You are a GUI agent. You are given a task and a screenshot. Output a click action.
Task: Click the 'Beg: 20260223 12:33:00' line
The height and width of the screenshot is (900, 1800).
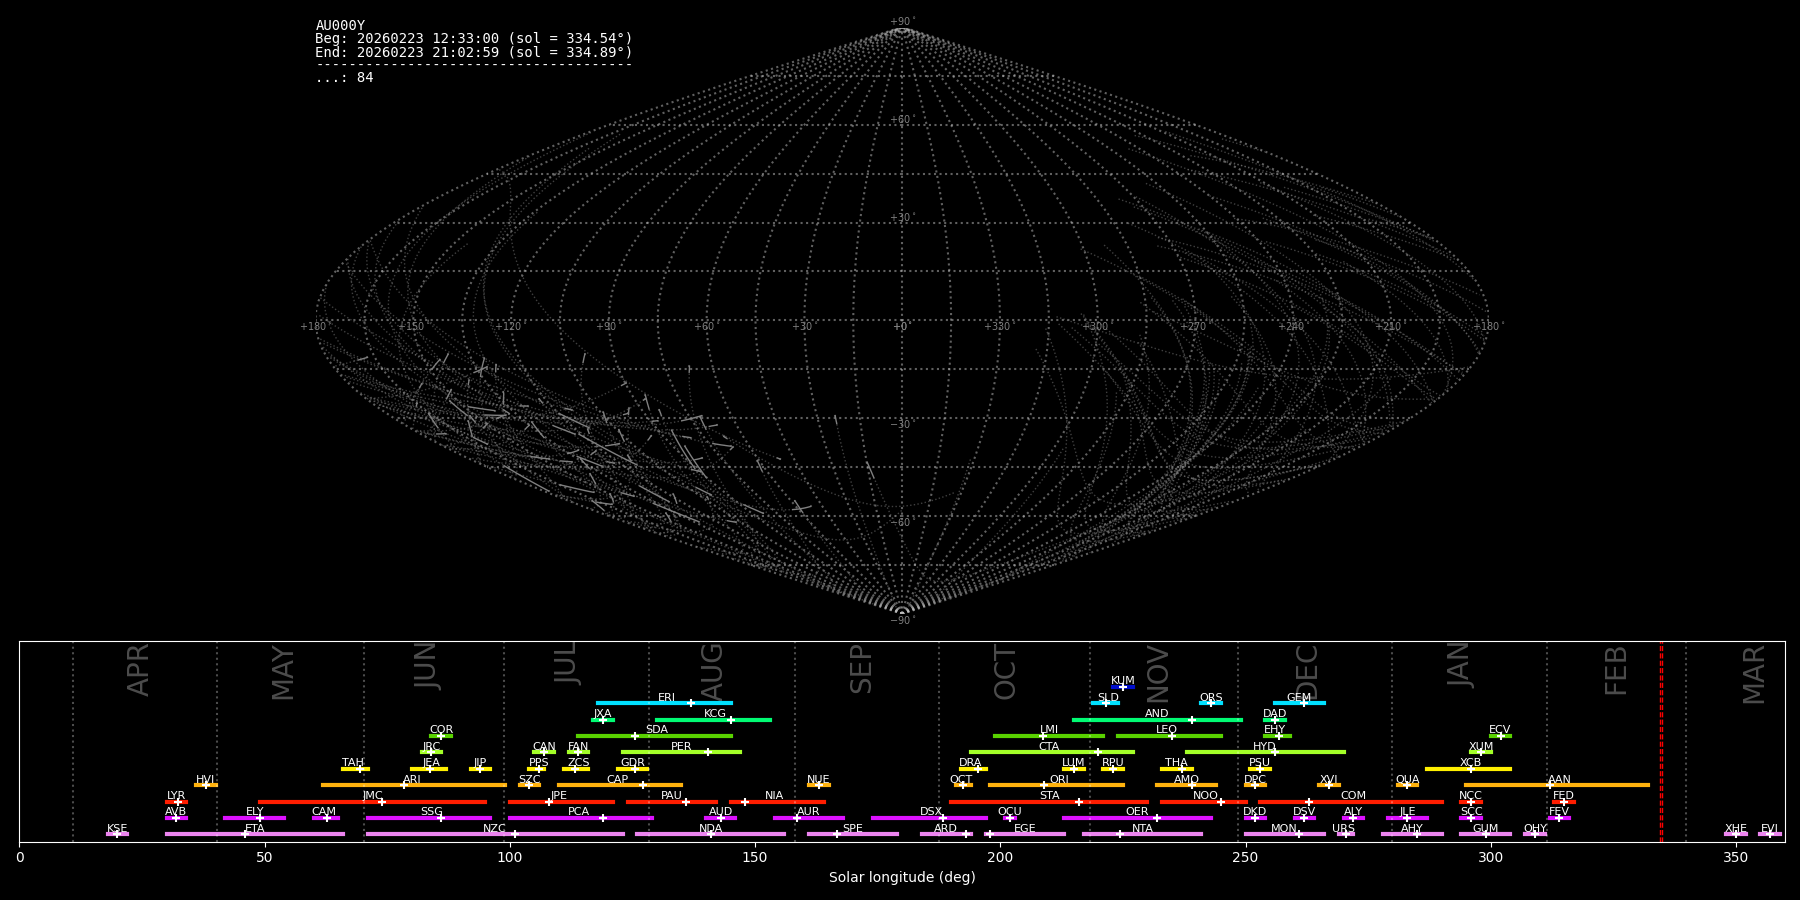474,39
